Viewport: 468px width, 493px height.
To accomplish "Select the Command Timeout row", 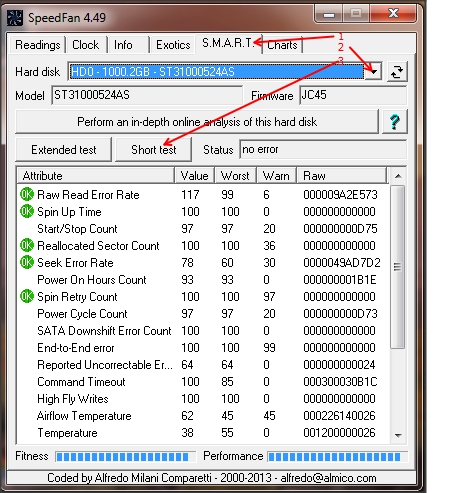I will coord(203,382).
